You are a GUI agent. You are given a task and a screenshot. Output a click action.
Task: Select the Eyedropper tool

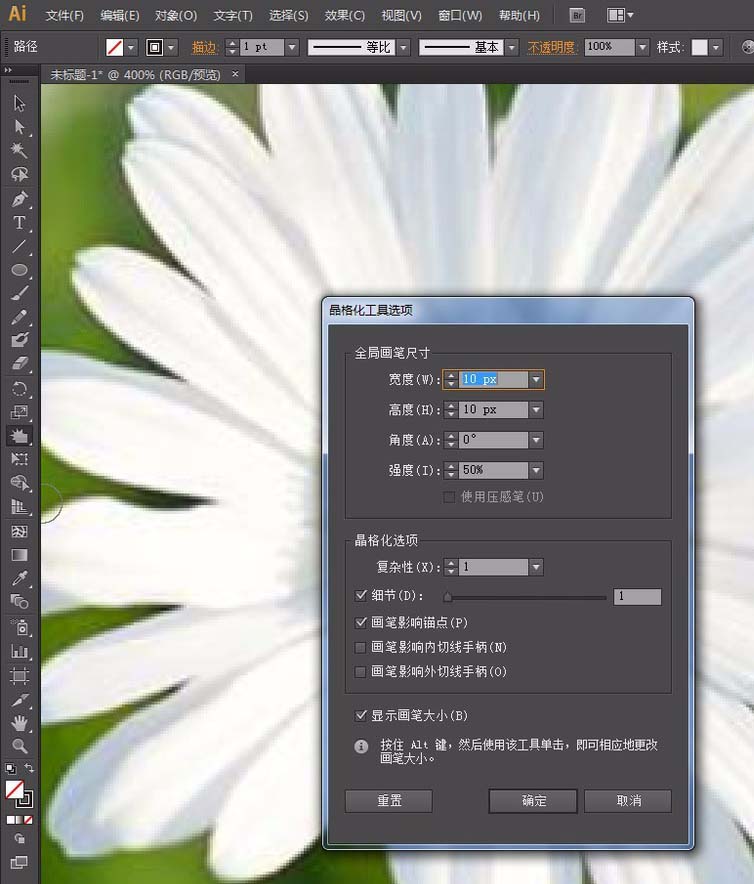pos(19,579)
